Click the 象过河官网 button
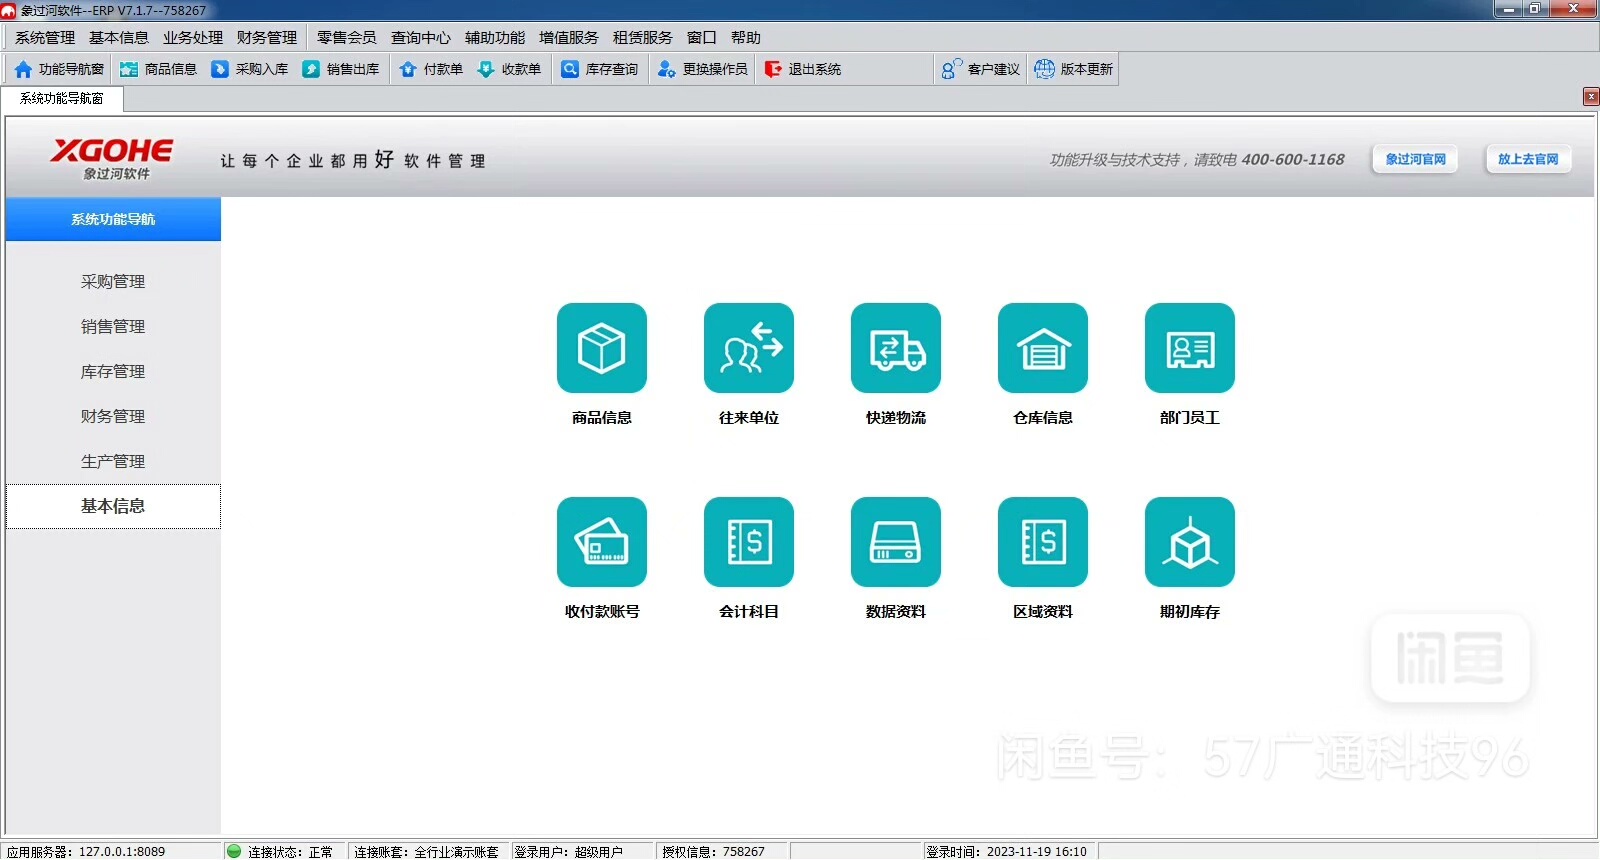The image size is (1600, 860). [1415, 159]
